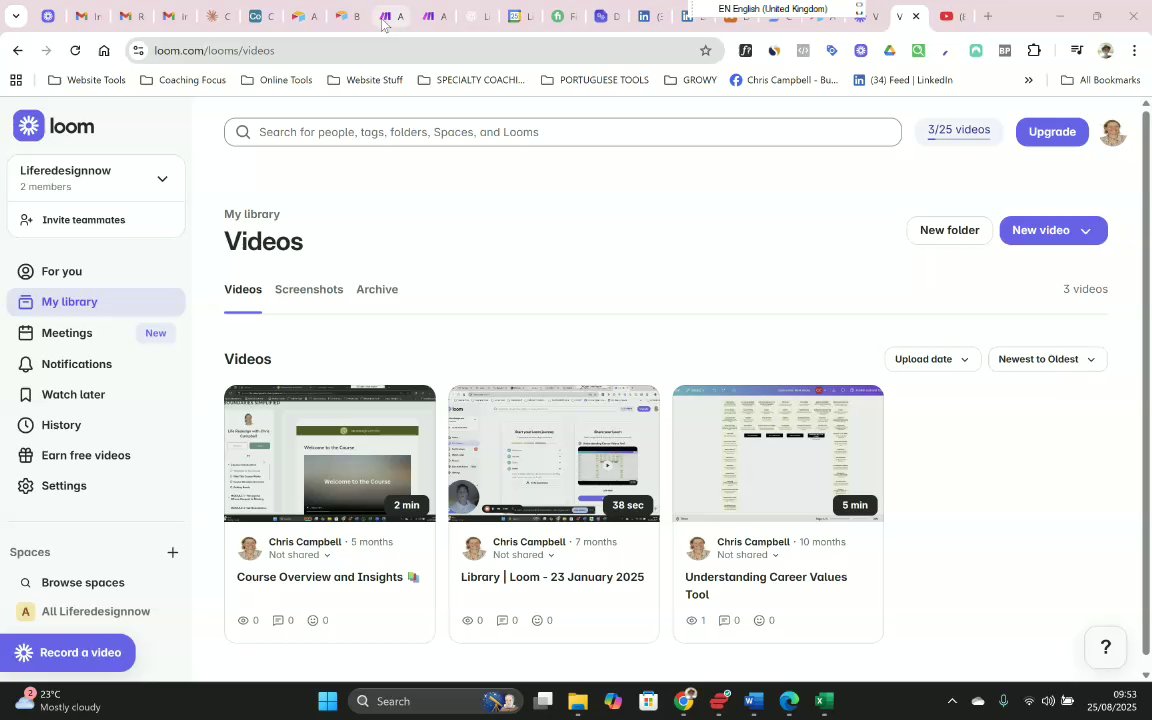This screenshot has width=1152, height=720.
Task: Add a new space with the plus icon
Action: coord(173,552)
